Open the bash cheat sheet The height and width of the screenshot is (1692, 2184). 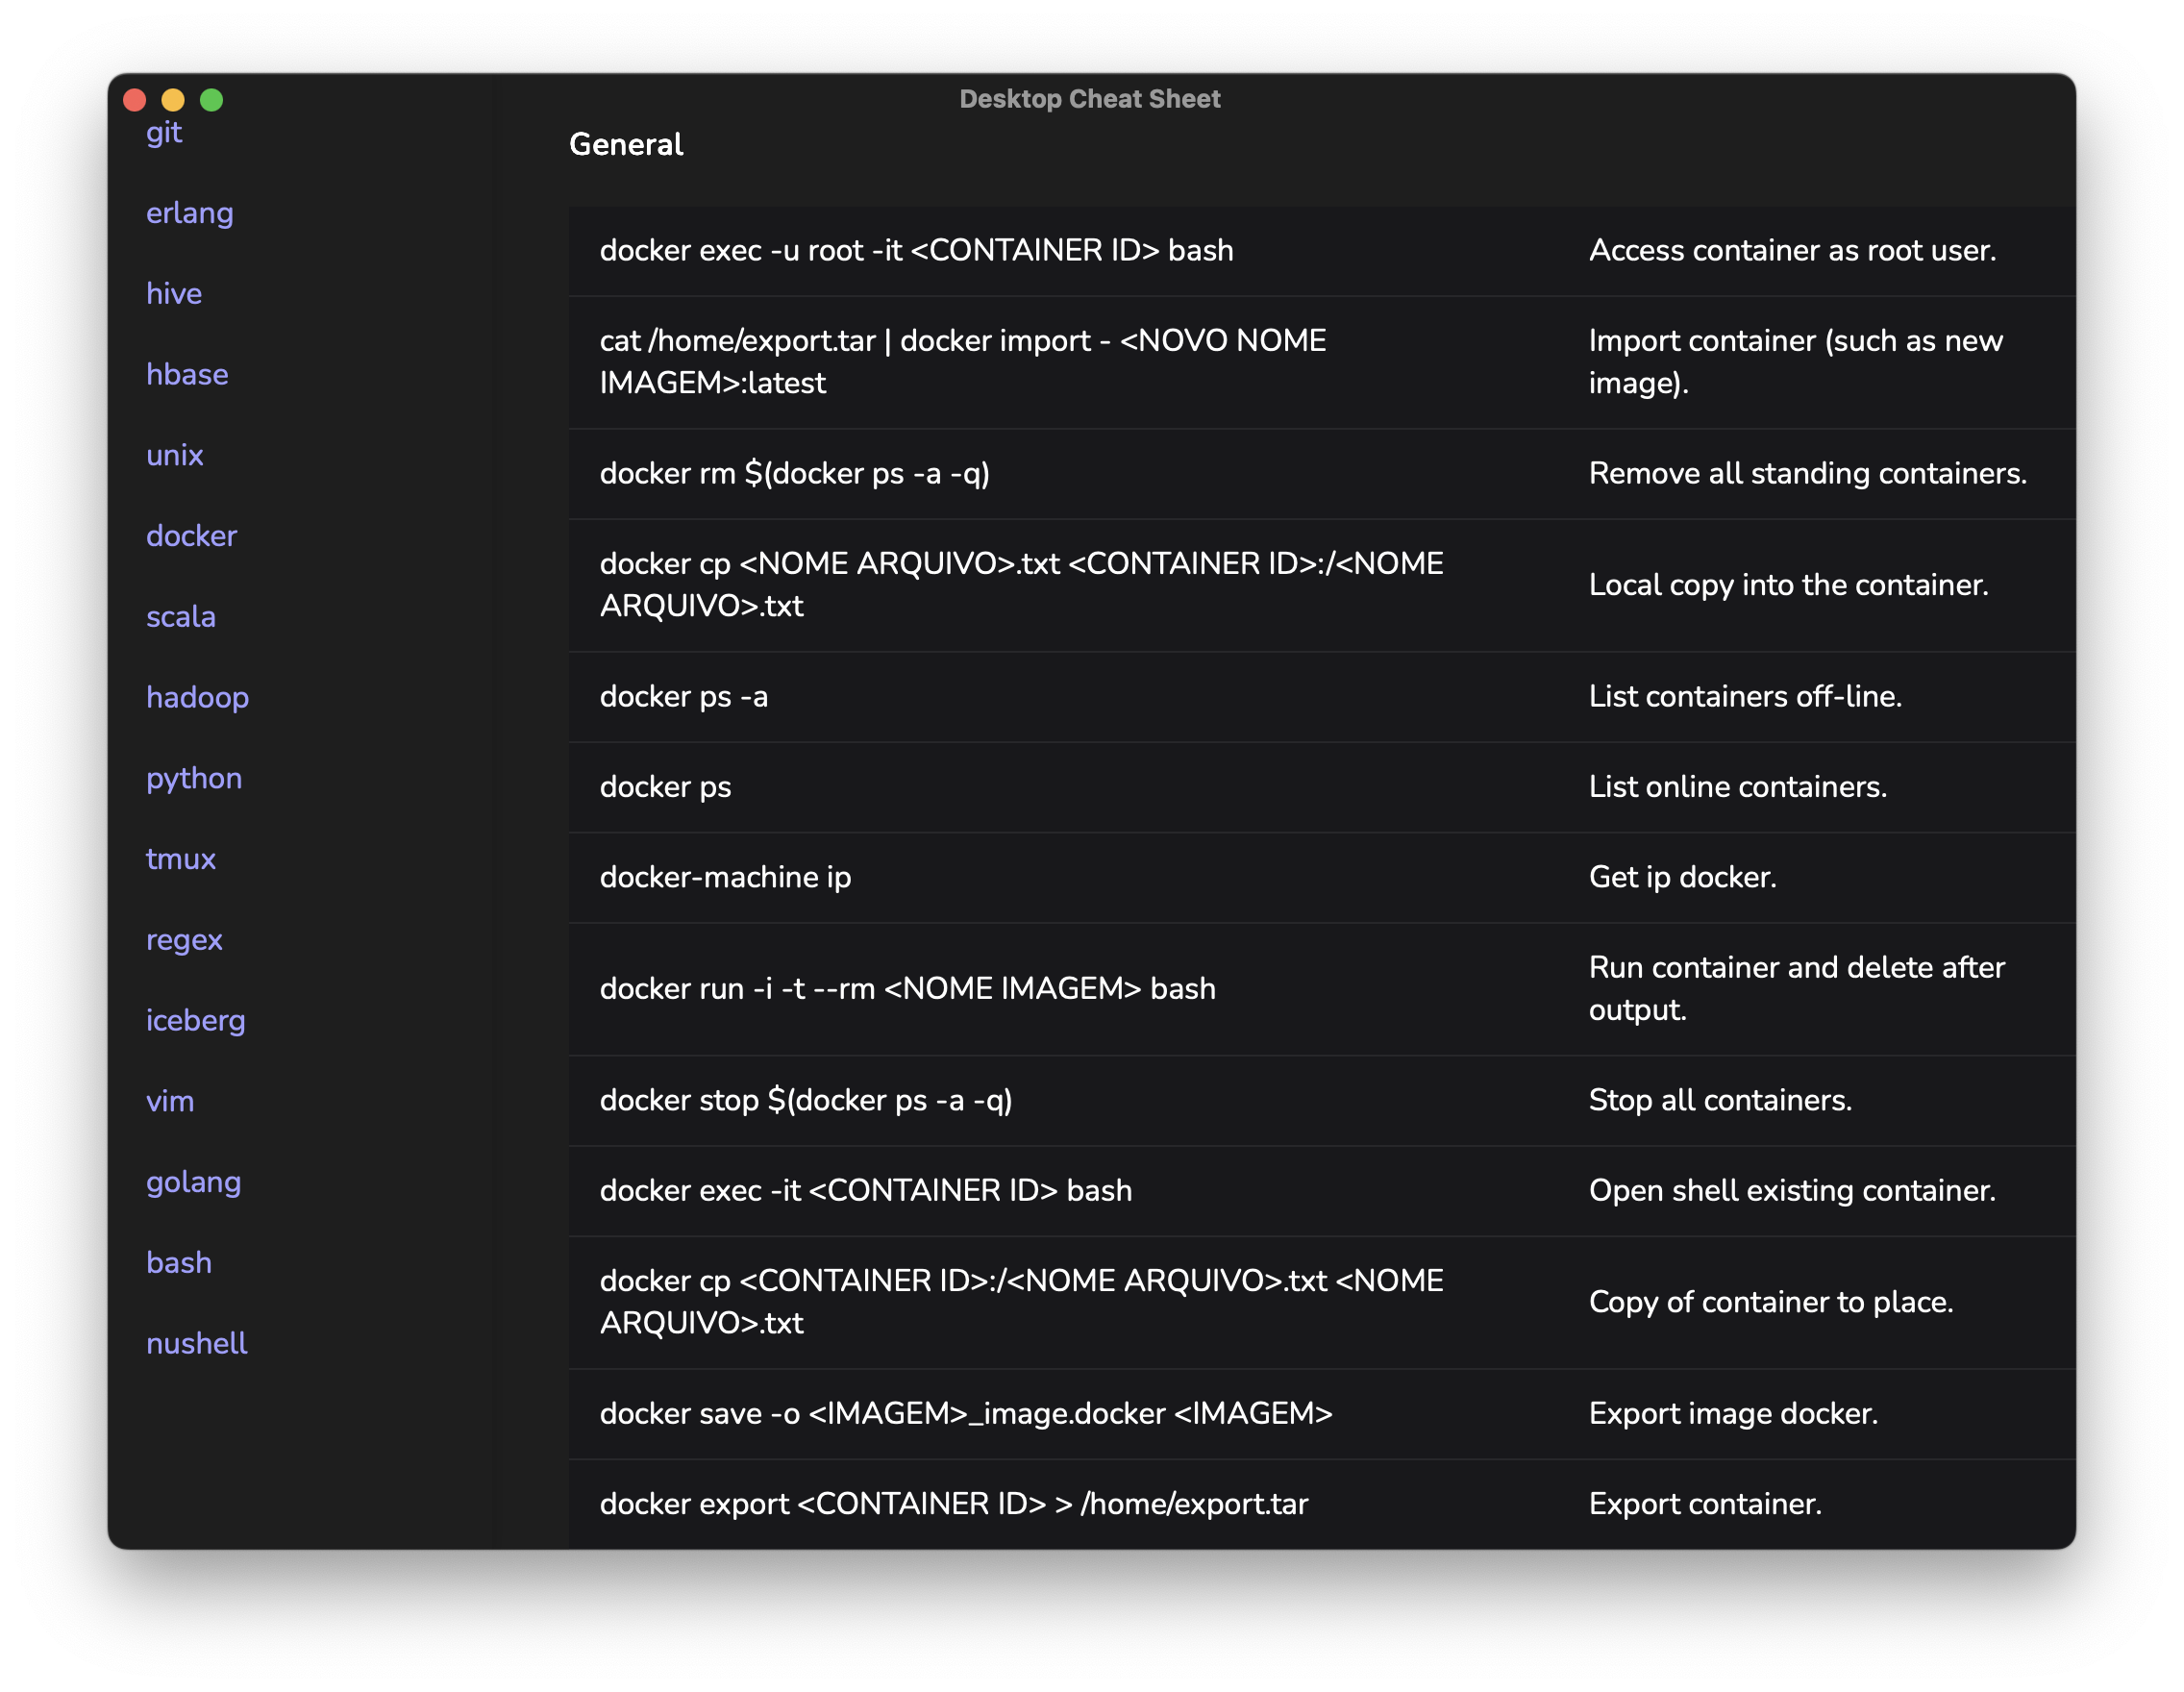(x=179, y=1263)
